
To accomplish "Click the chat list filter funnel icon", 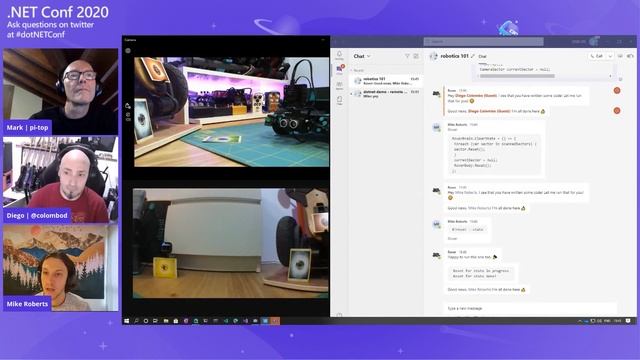I will coord(407,56).
